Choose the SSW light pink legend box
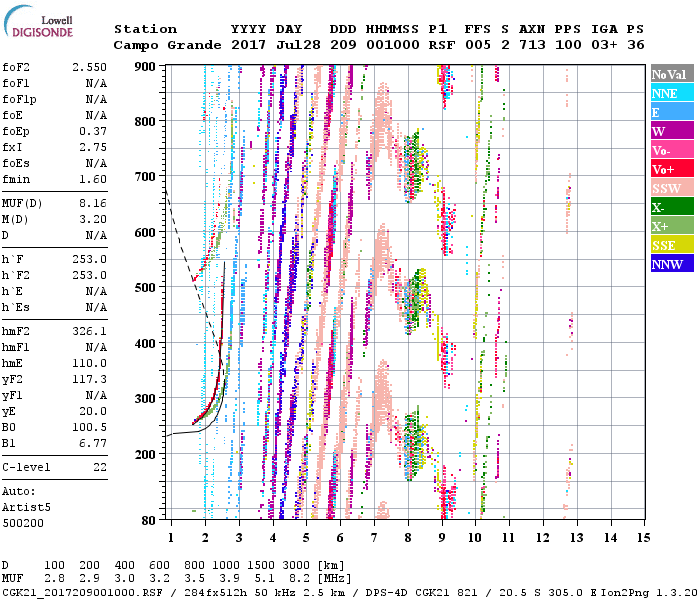 672,188
